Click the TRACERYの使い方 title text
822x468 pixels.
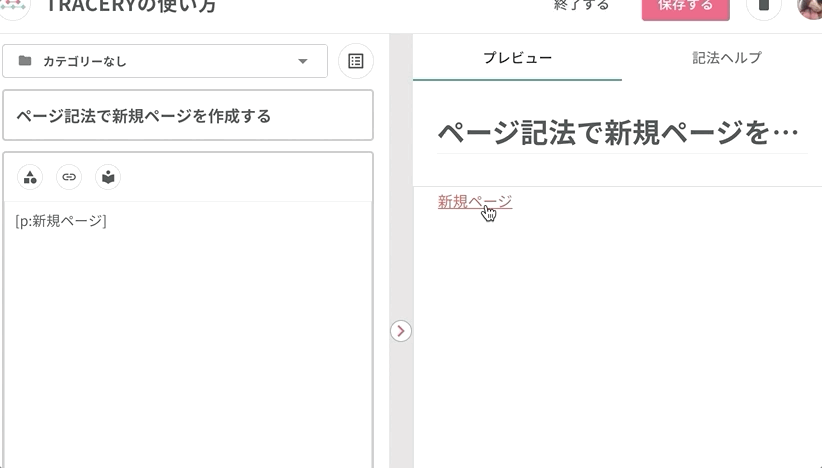coord(131,6)
